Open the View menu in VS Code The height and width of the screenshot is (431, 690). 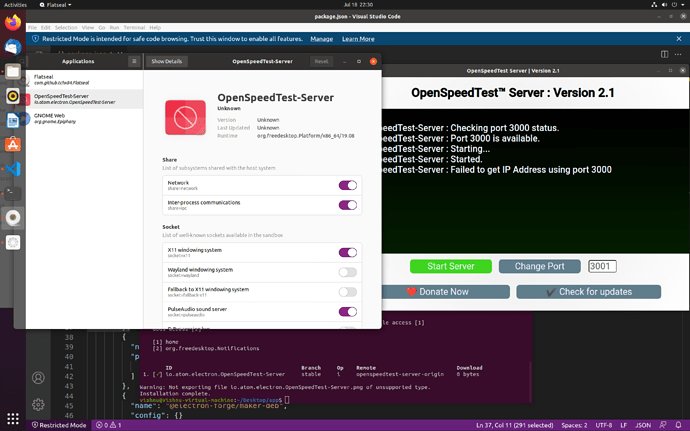pos(88,27)
